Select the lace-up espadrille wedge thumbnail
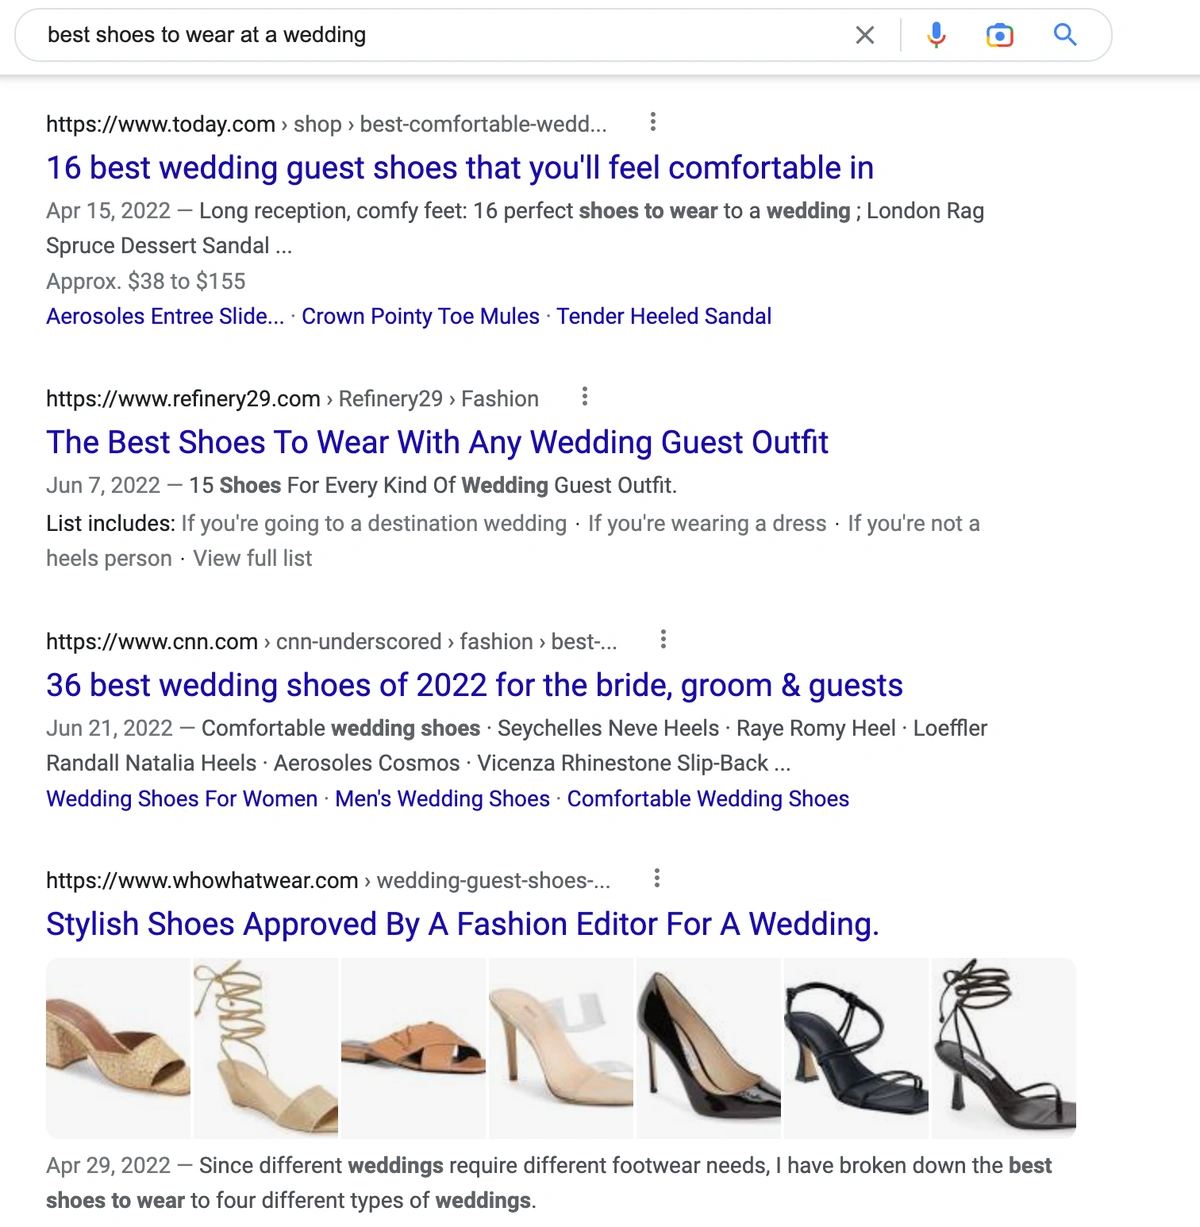 (265, 1048)
